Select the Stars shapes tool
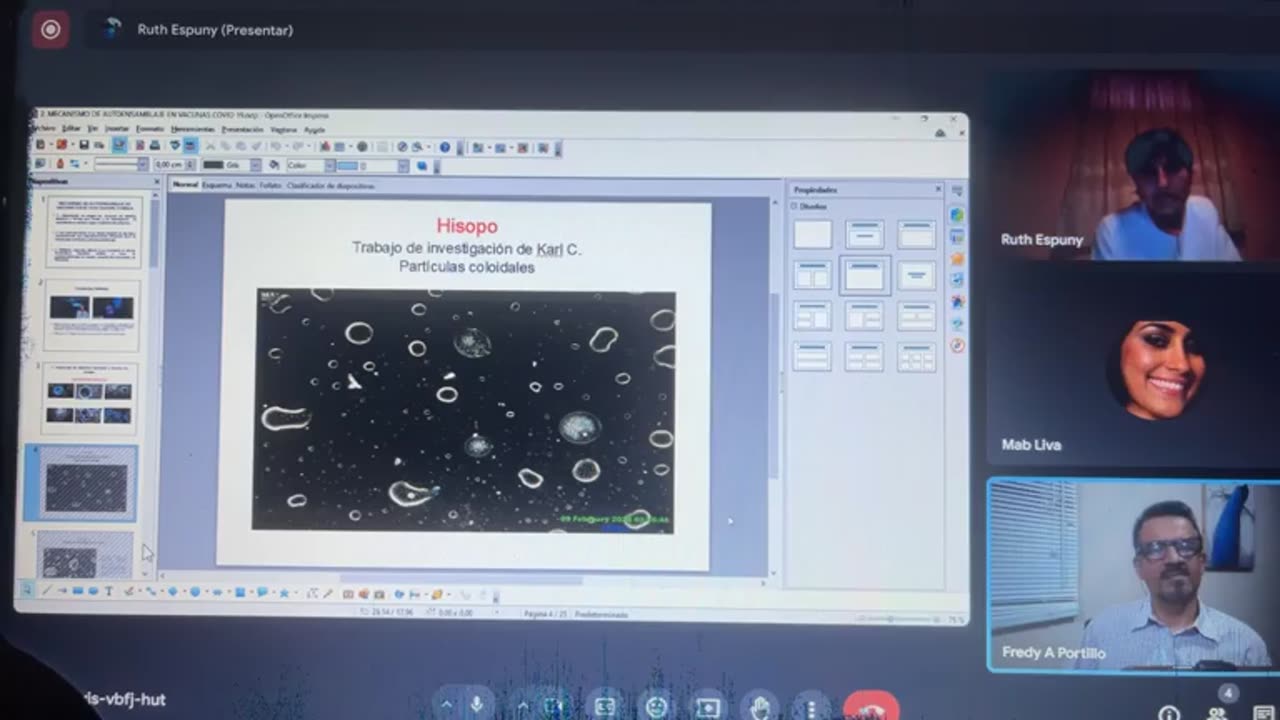Screen dimensions: 1280x720 283,593
